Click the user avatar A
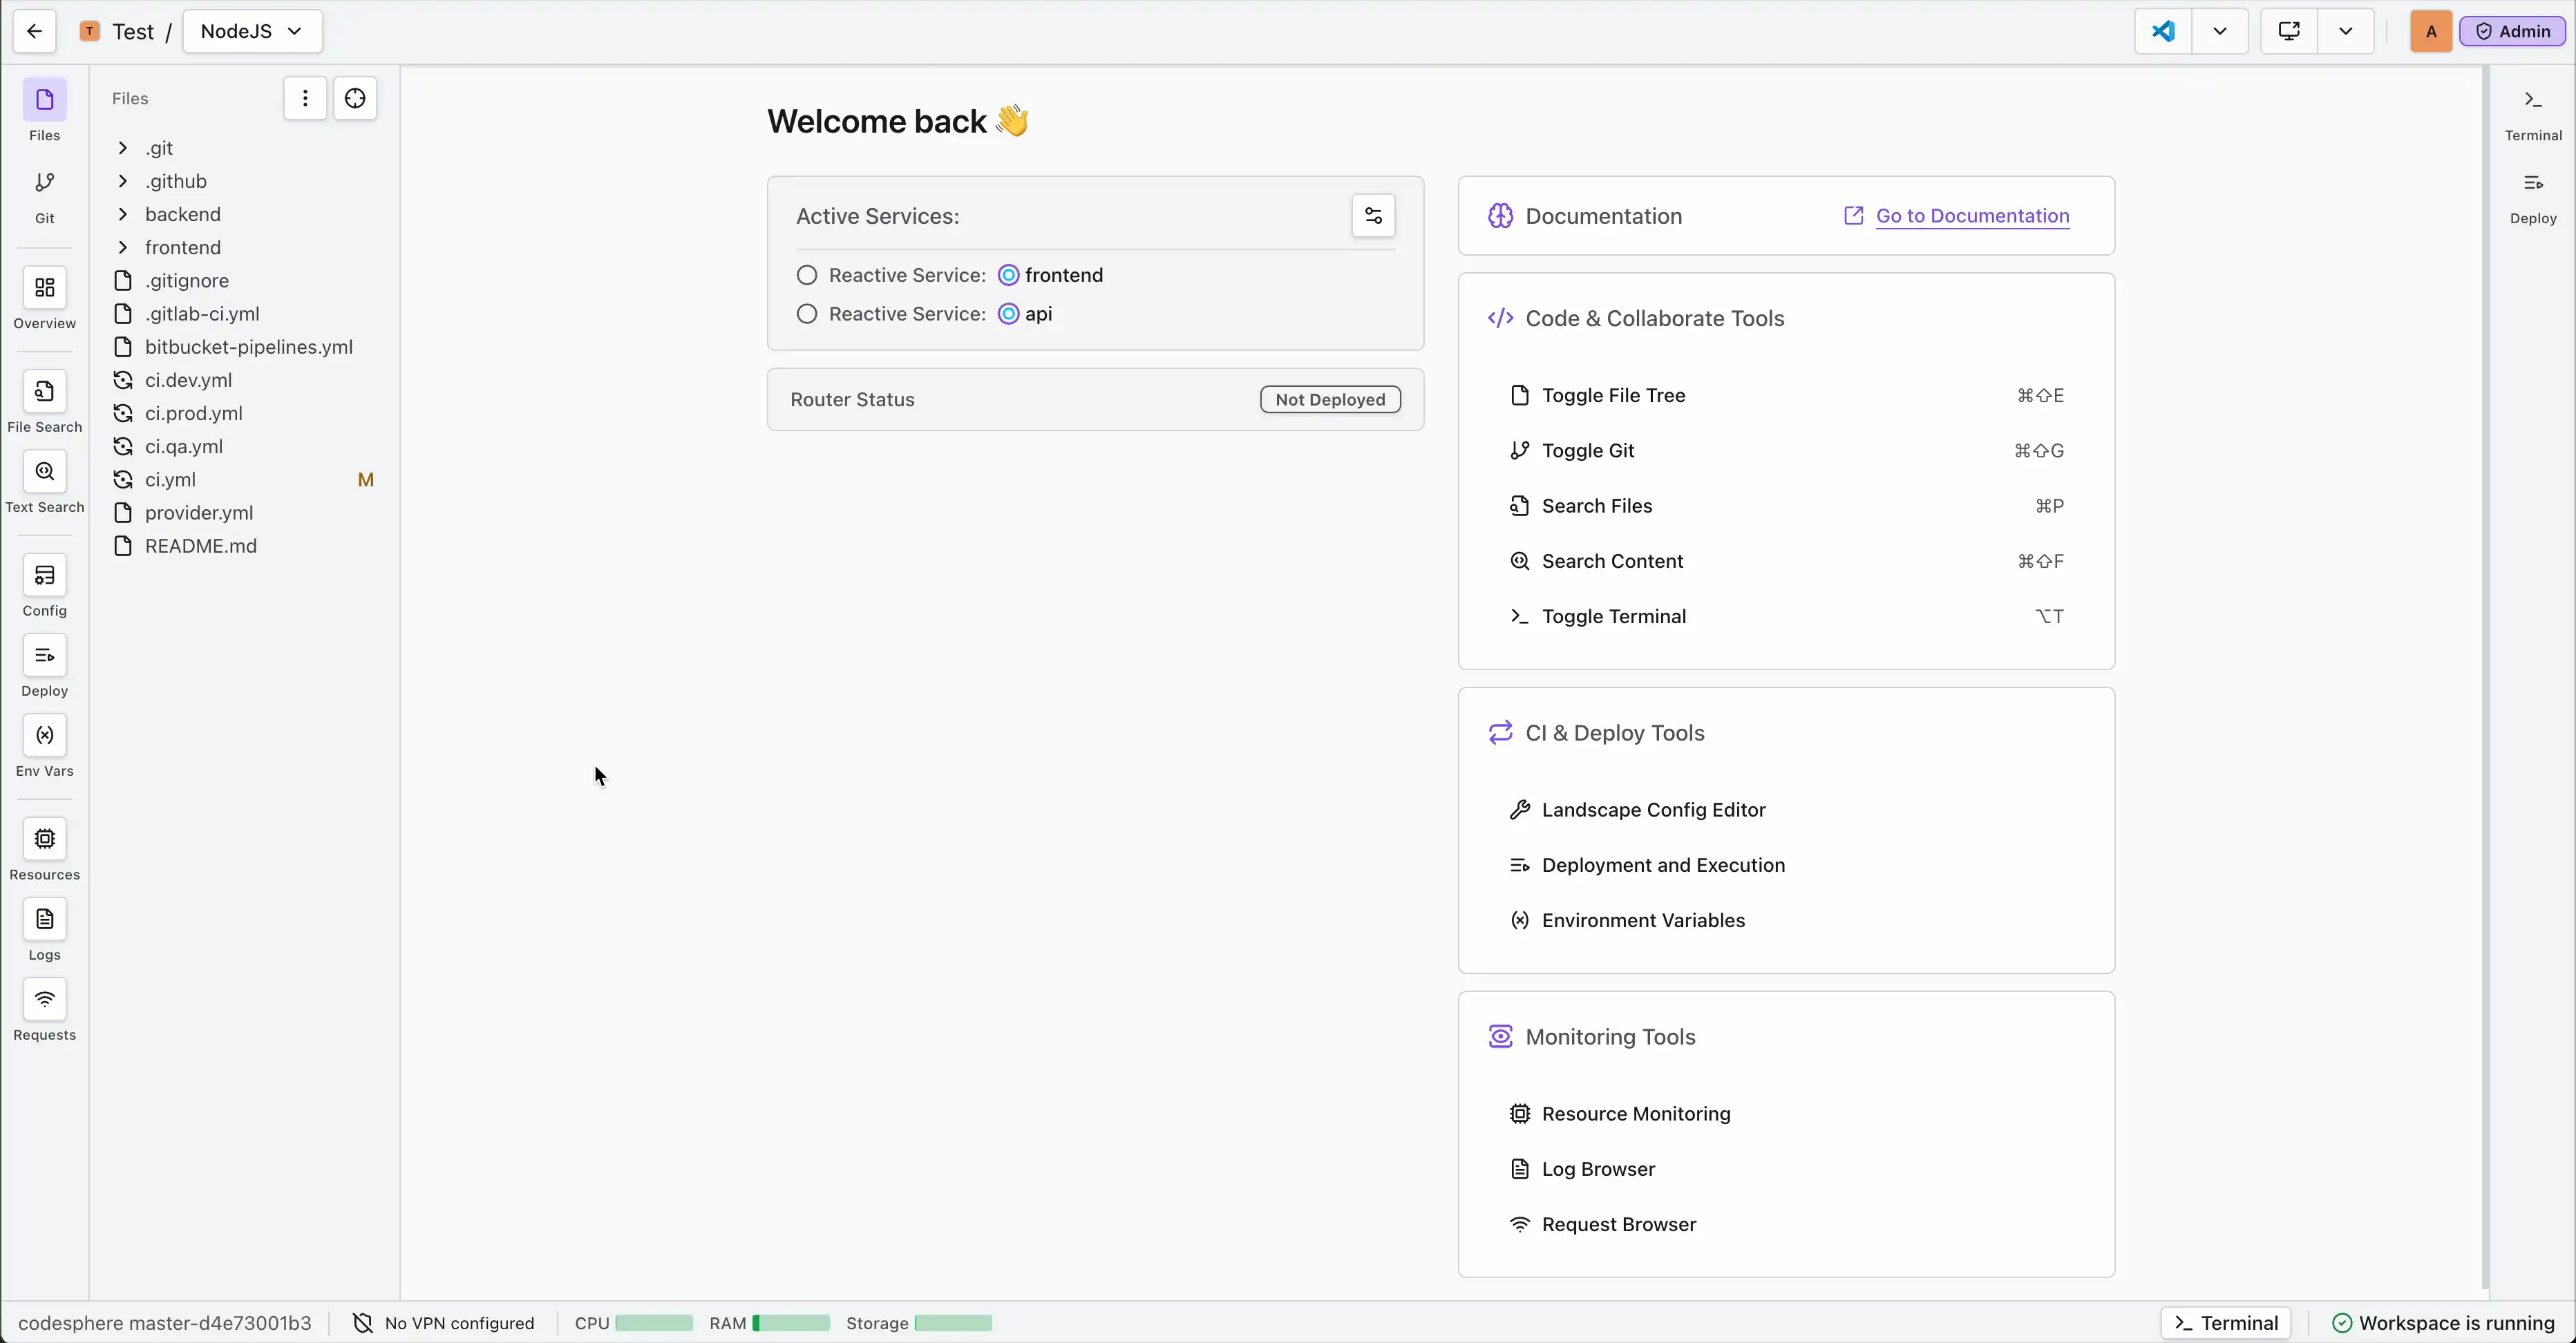2576x1343 pixels. pyautogui.click(x=2431, y=31)
